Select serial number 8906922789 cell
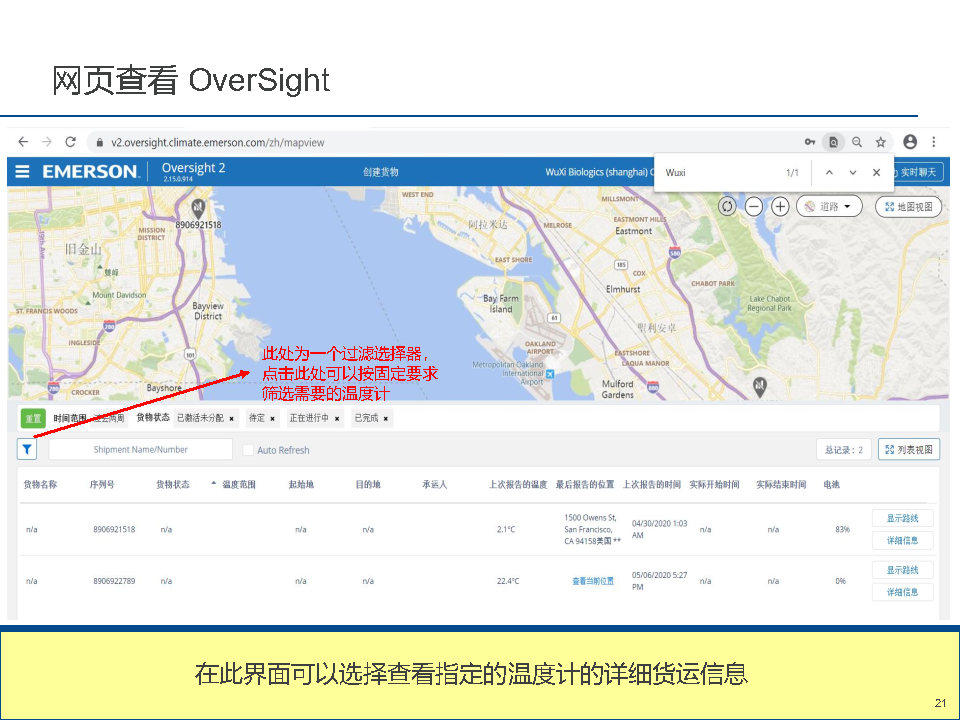The width and height of the screenshot is (960, 720). coord(114,581)
